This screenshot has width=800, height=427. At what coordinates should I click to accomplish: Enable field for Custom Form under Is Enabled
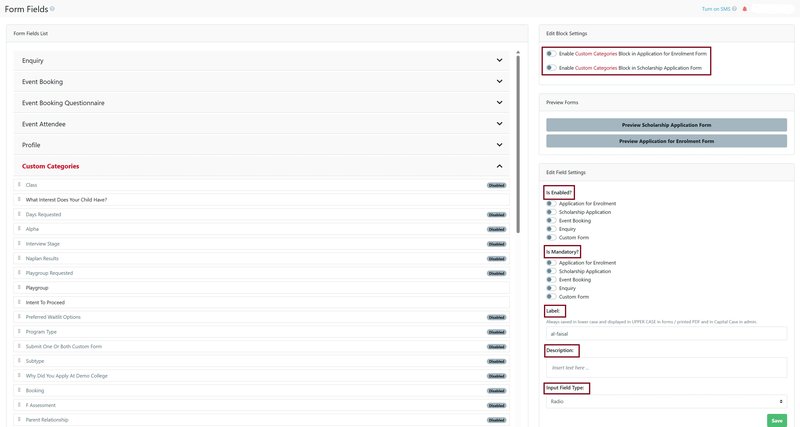click(x=551, y=237)
